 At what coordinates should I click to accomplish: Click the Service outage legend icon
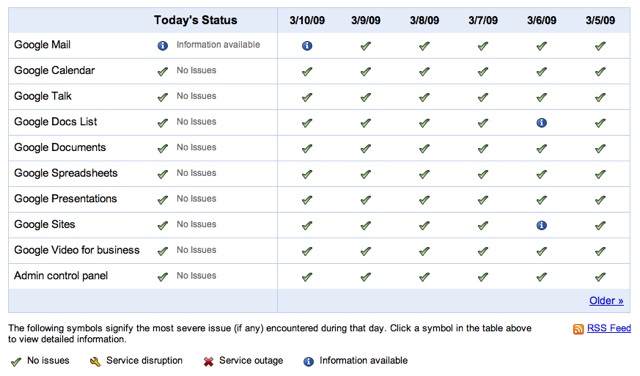(x=209, y=361)
